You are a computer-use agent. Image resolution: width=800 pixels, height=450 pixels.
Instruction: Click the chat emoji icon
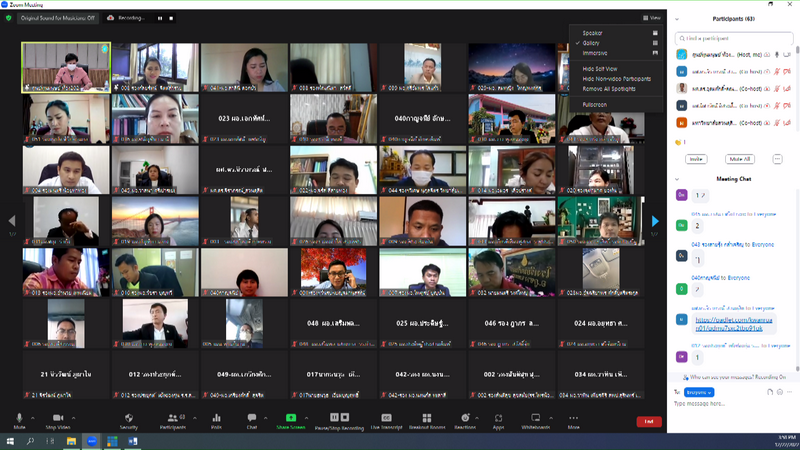[780, 392]
